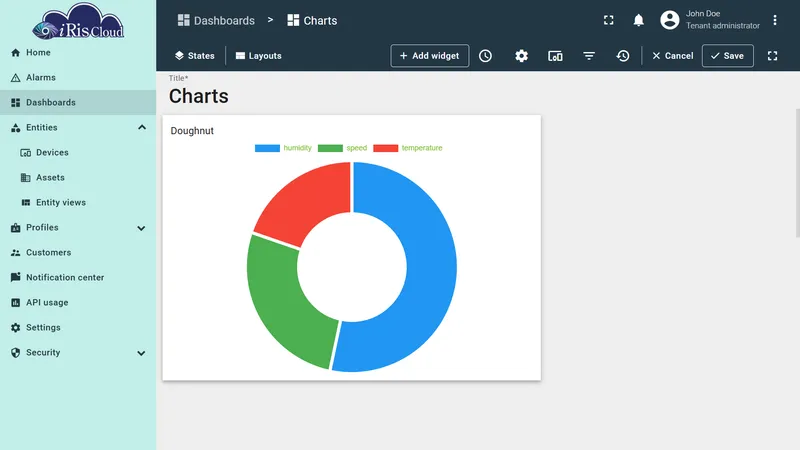This screenshot has height=450, width=800.
Task: Open notifications bell
Action: [638, 20]
